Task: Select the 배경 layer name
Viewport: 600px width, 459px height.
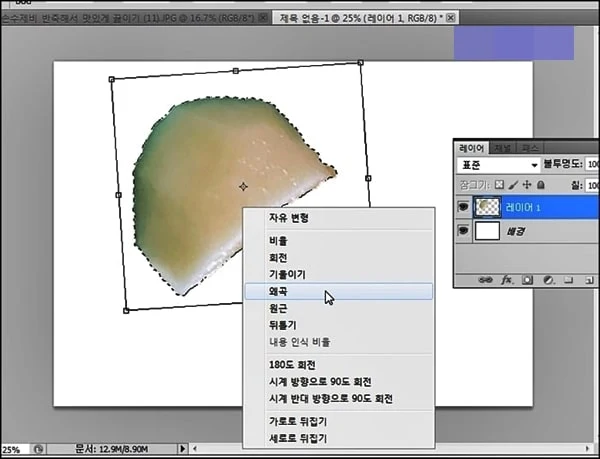Action: 515,231
